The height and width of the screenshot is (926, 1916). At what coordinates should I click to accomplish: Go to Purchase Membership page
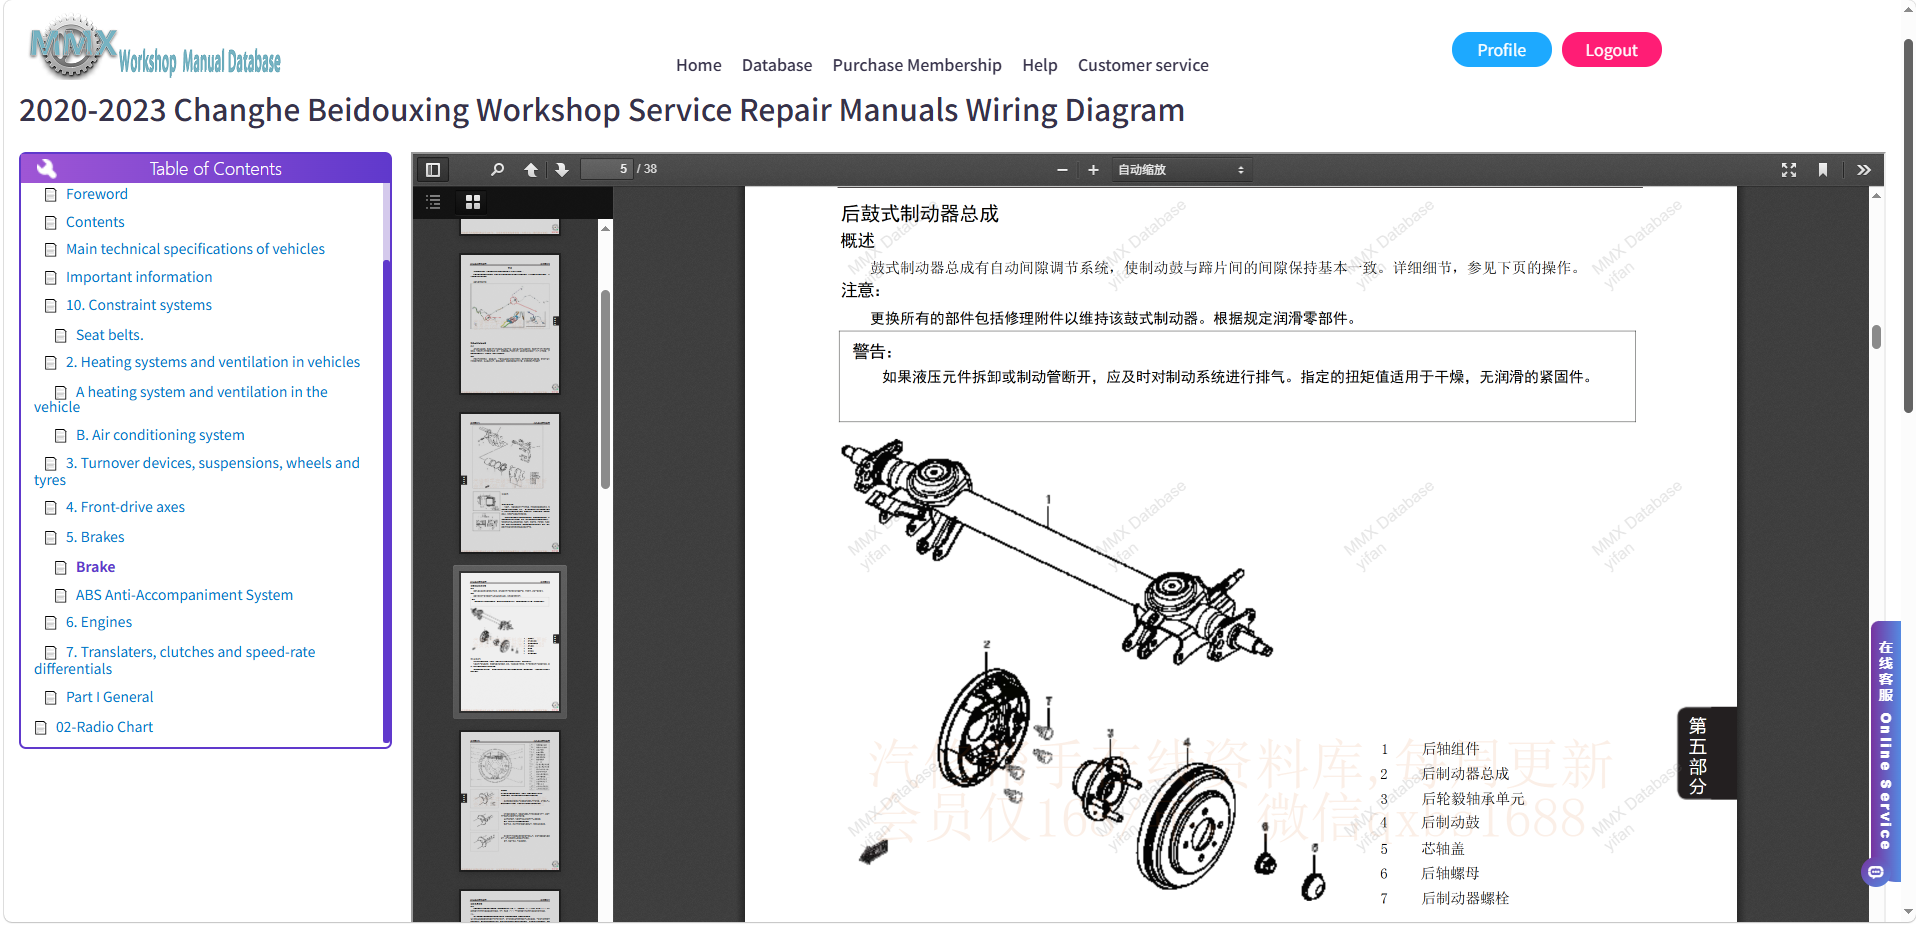[917, 65]
